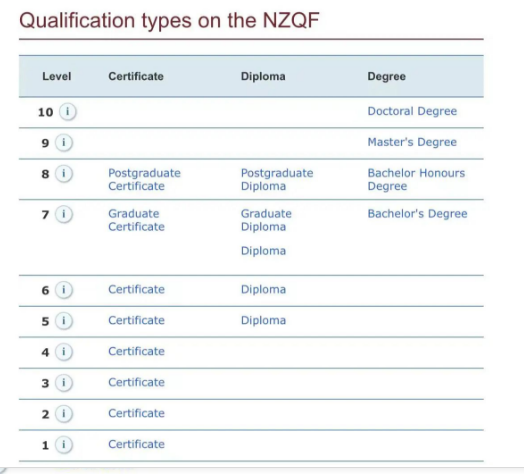Open the Postgraduate Certificate link
Image resolution: width=524 pixels, height=474 pixels.
click(144, 180)
